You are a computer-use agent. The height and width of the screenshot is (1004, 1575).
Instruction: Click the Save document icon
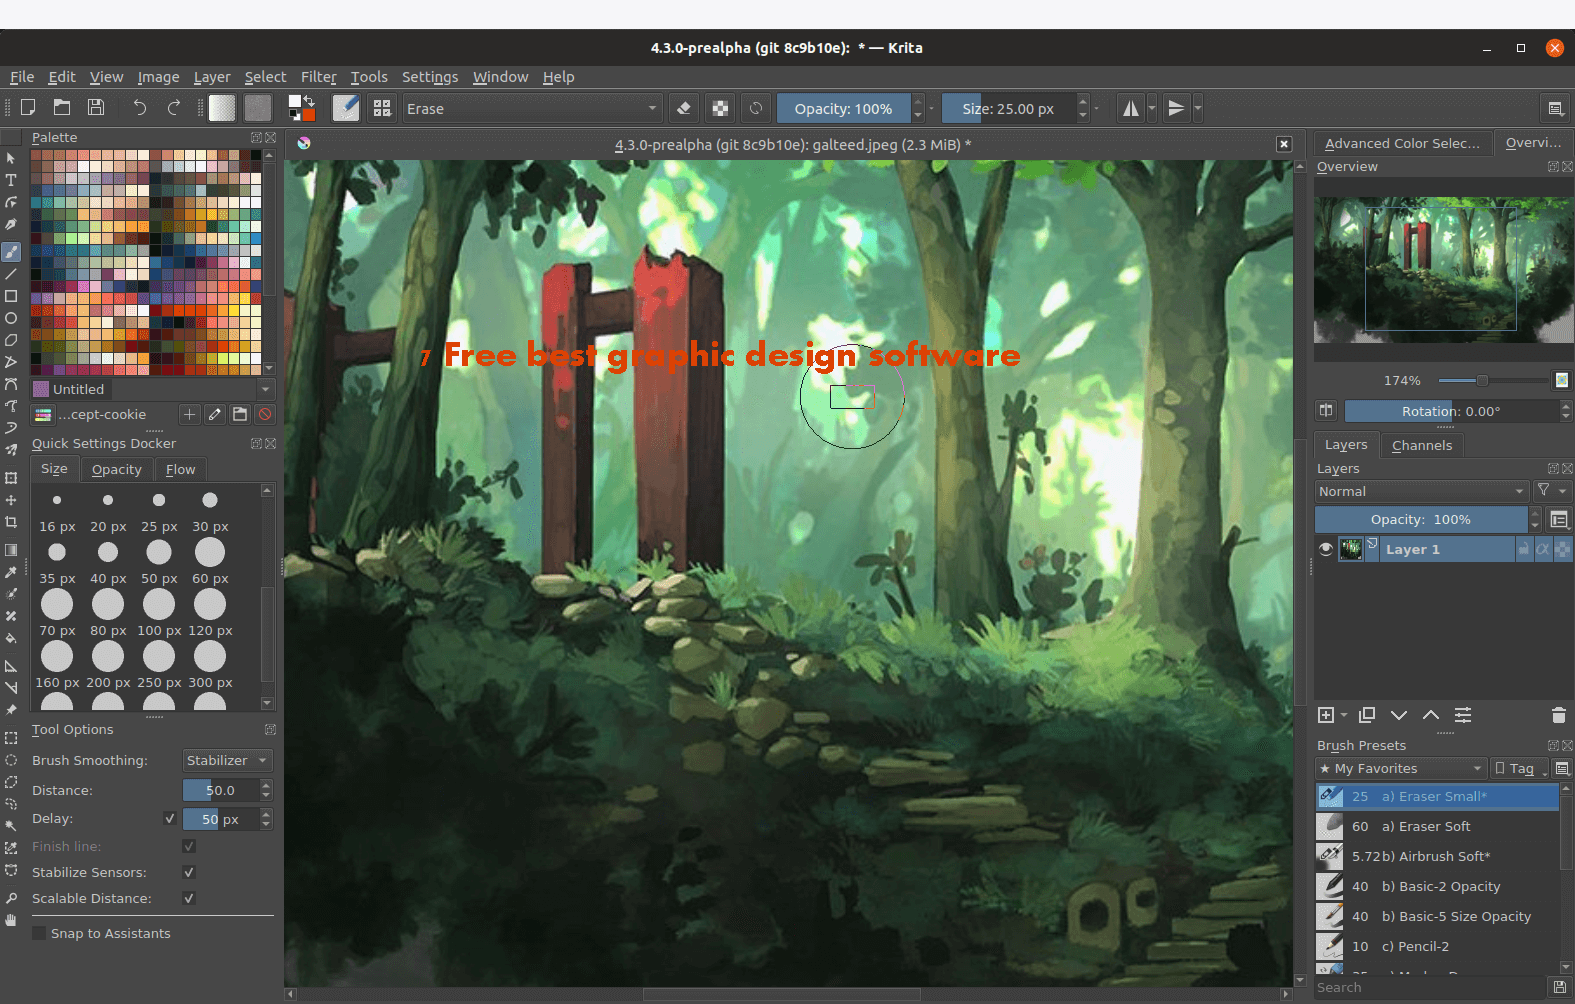point(96,108)
